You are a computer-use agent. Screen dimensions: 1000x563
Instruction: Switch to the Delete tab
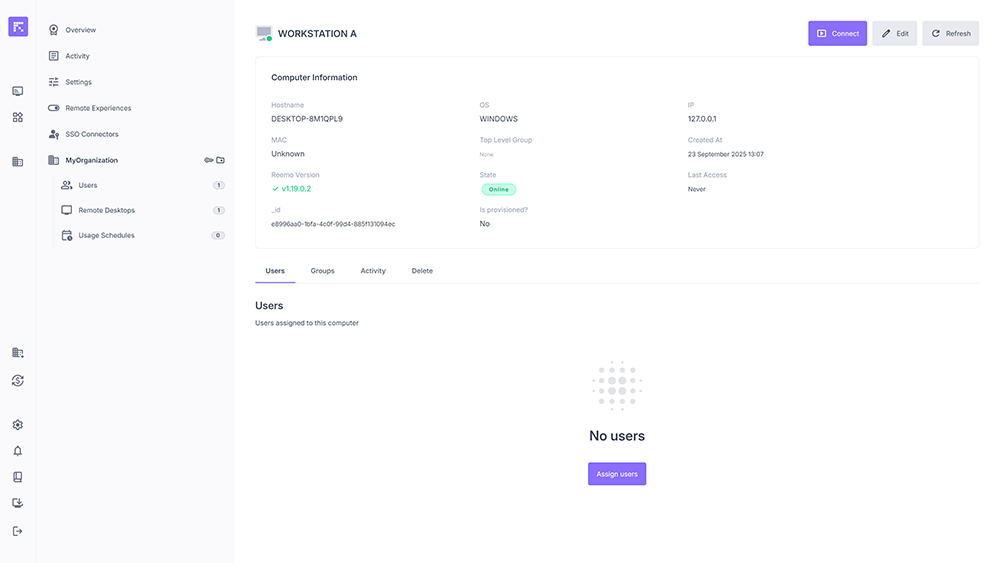422,271
